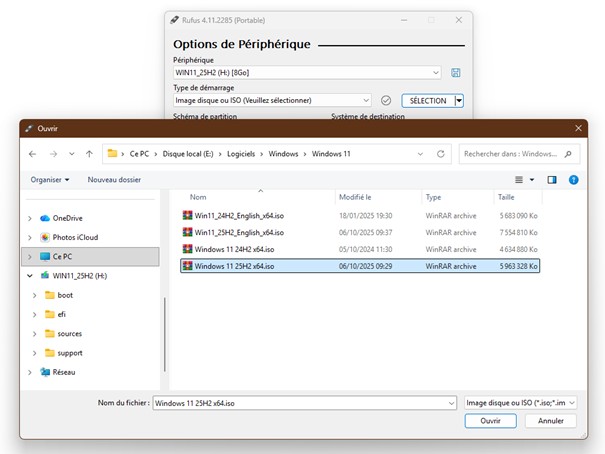
Task: Click the folder icon in address bar
Action: (112, 154)
